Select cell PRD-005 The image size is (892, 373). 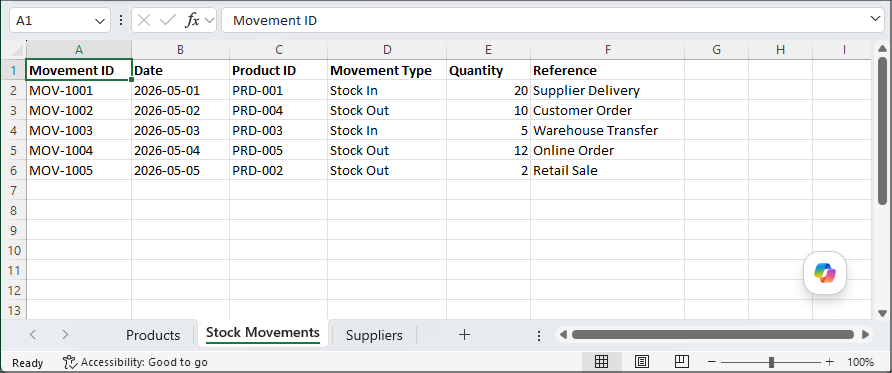[279, 151]
